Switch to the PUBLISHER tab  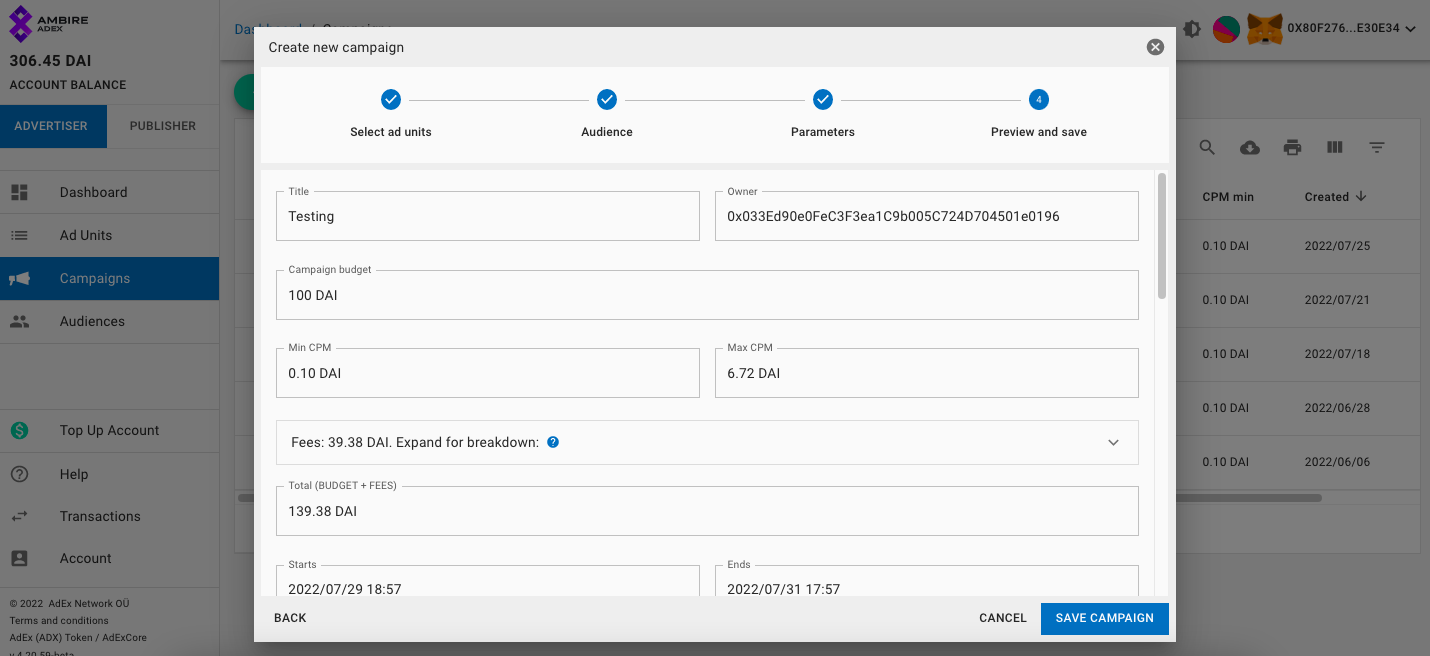(163, 126)
